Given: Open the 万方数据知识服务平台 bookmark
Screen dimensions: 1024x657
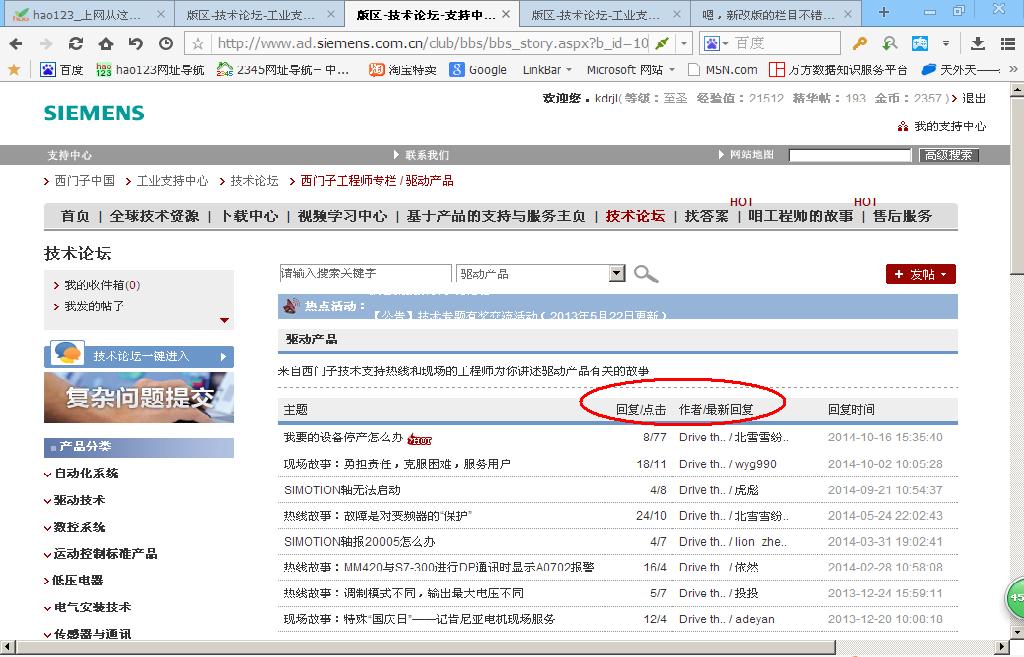Looking at the screenshot, I should 839,69.
